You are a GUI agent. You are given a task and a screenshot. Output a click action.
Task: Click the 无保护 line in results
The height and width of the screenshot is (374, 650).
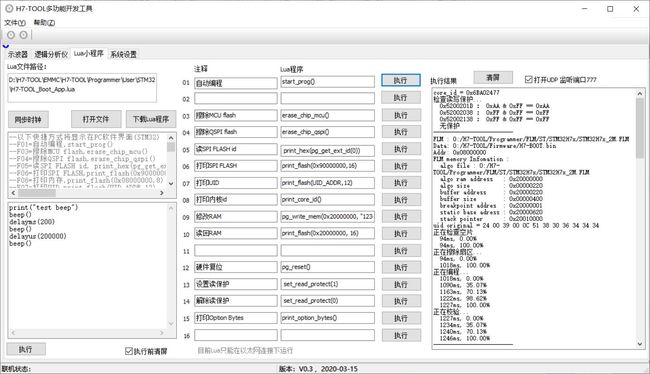(450, 126)
